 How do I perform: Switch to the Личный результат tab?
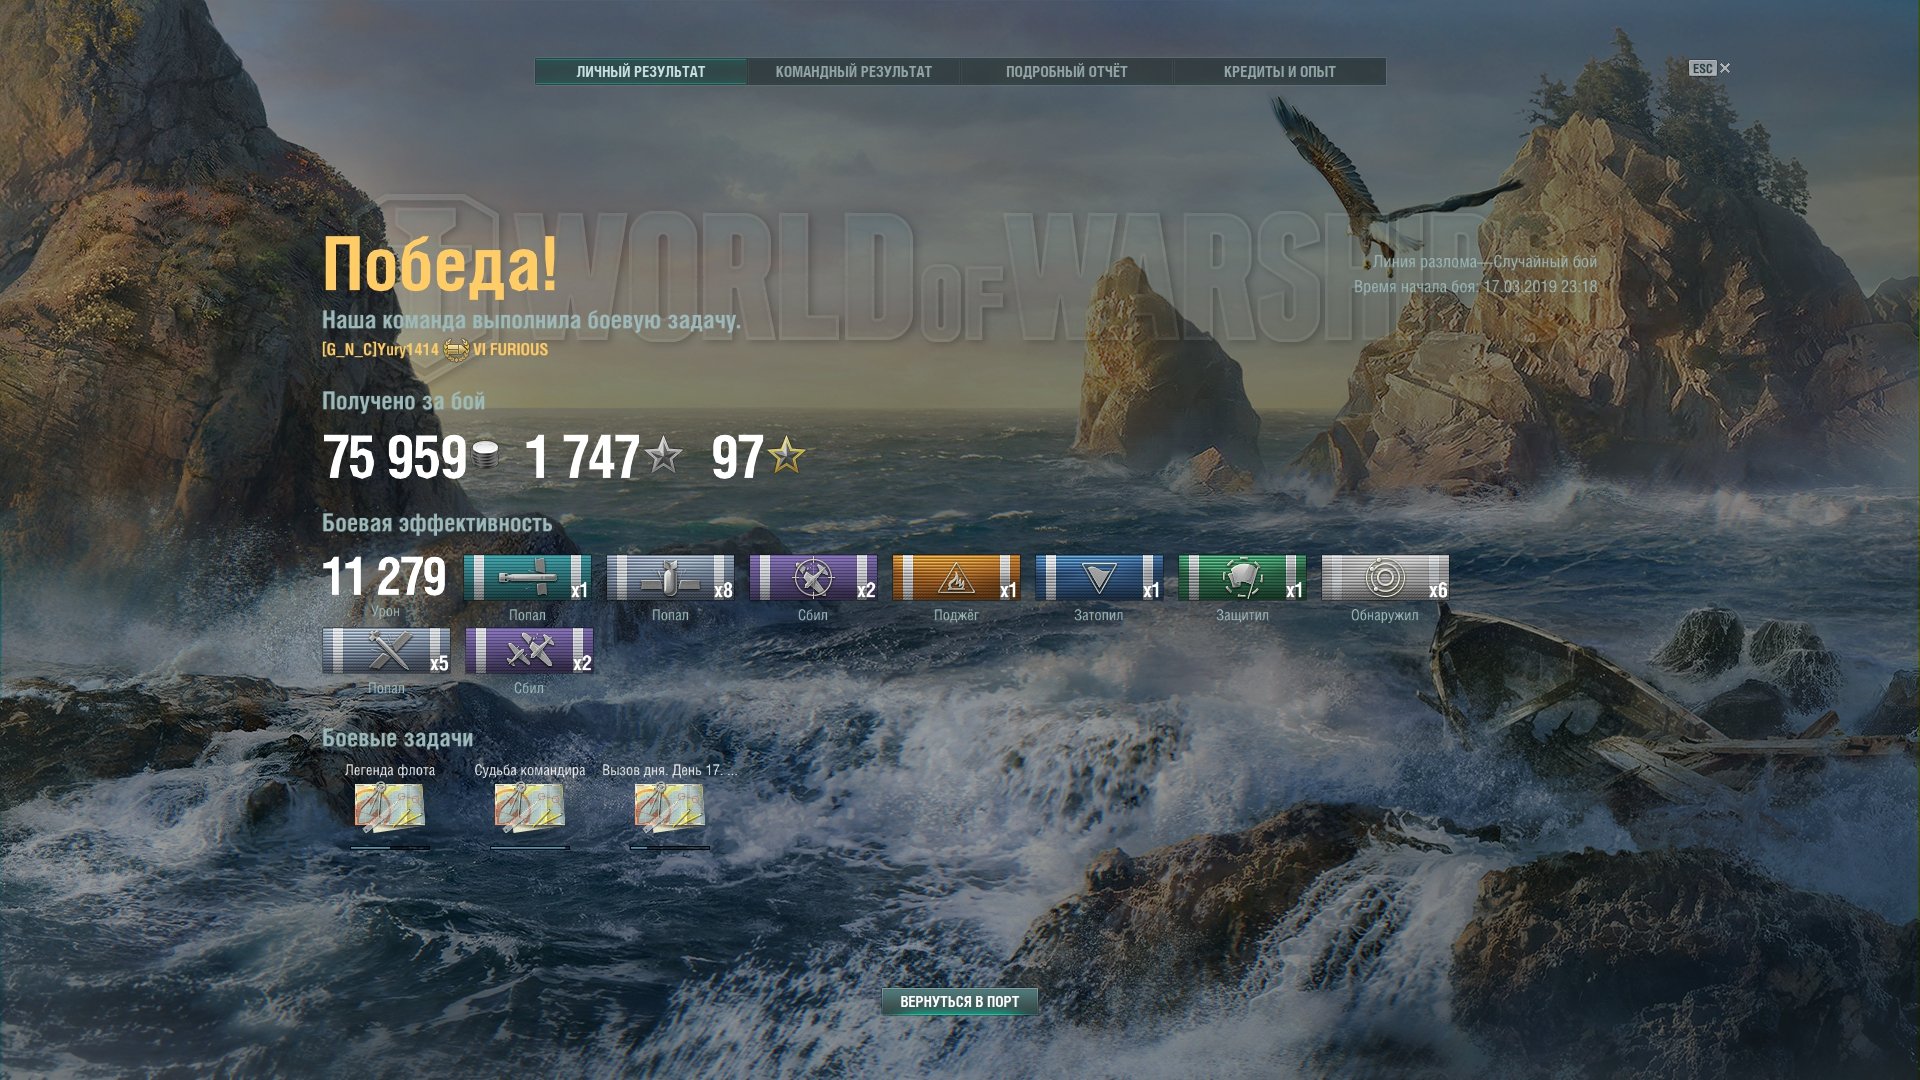pyautogui.click(x=641, y=72)
